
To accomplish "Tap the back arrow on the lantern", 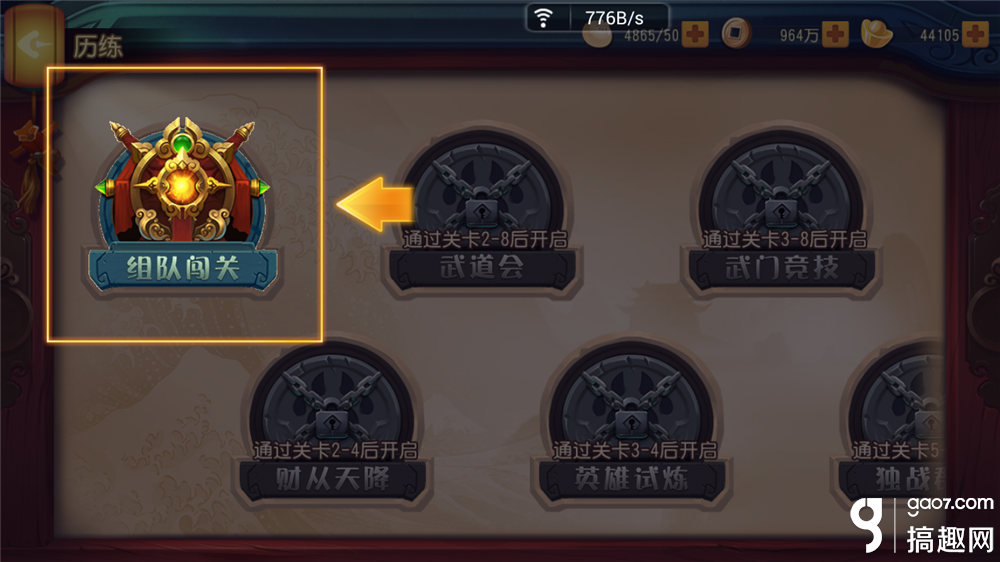I will point(34,45).
